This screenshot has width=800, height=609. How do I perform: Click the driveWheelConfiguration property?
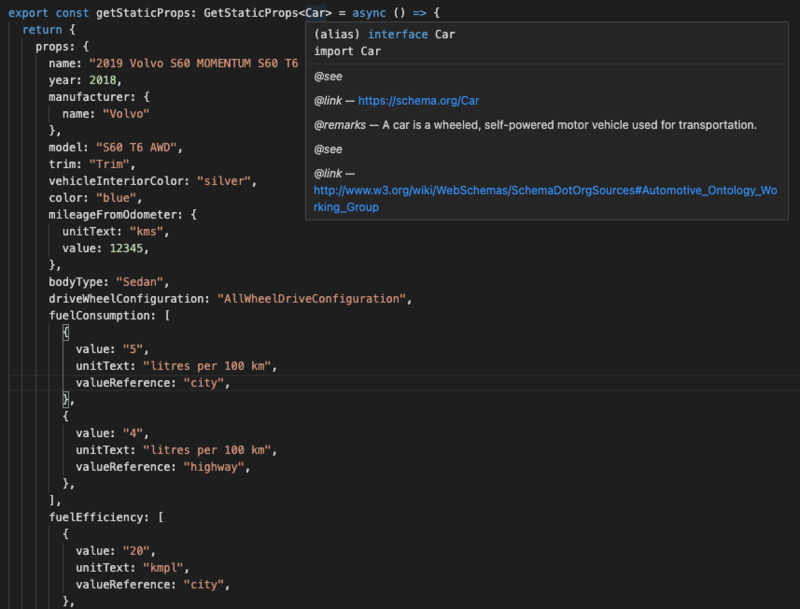pos(126,299)
